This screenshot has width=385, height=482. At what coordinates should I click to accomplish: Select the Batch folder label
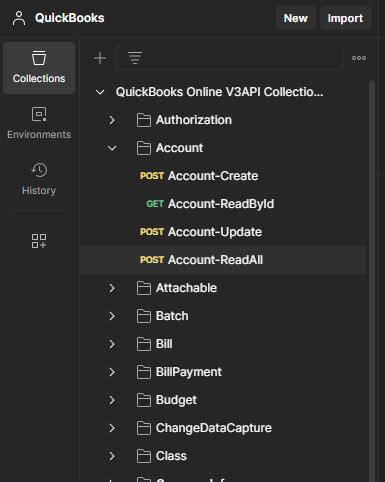pos(172,316)
